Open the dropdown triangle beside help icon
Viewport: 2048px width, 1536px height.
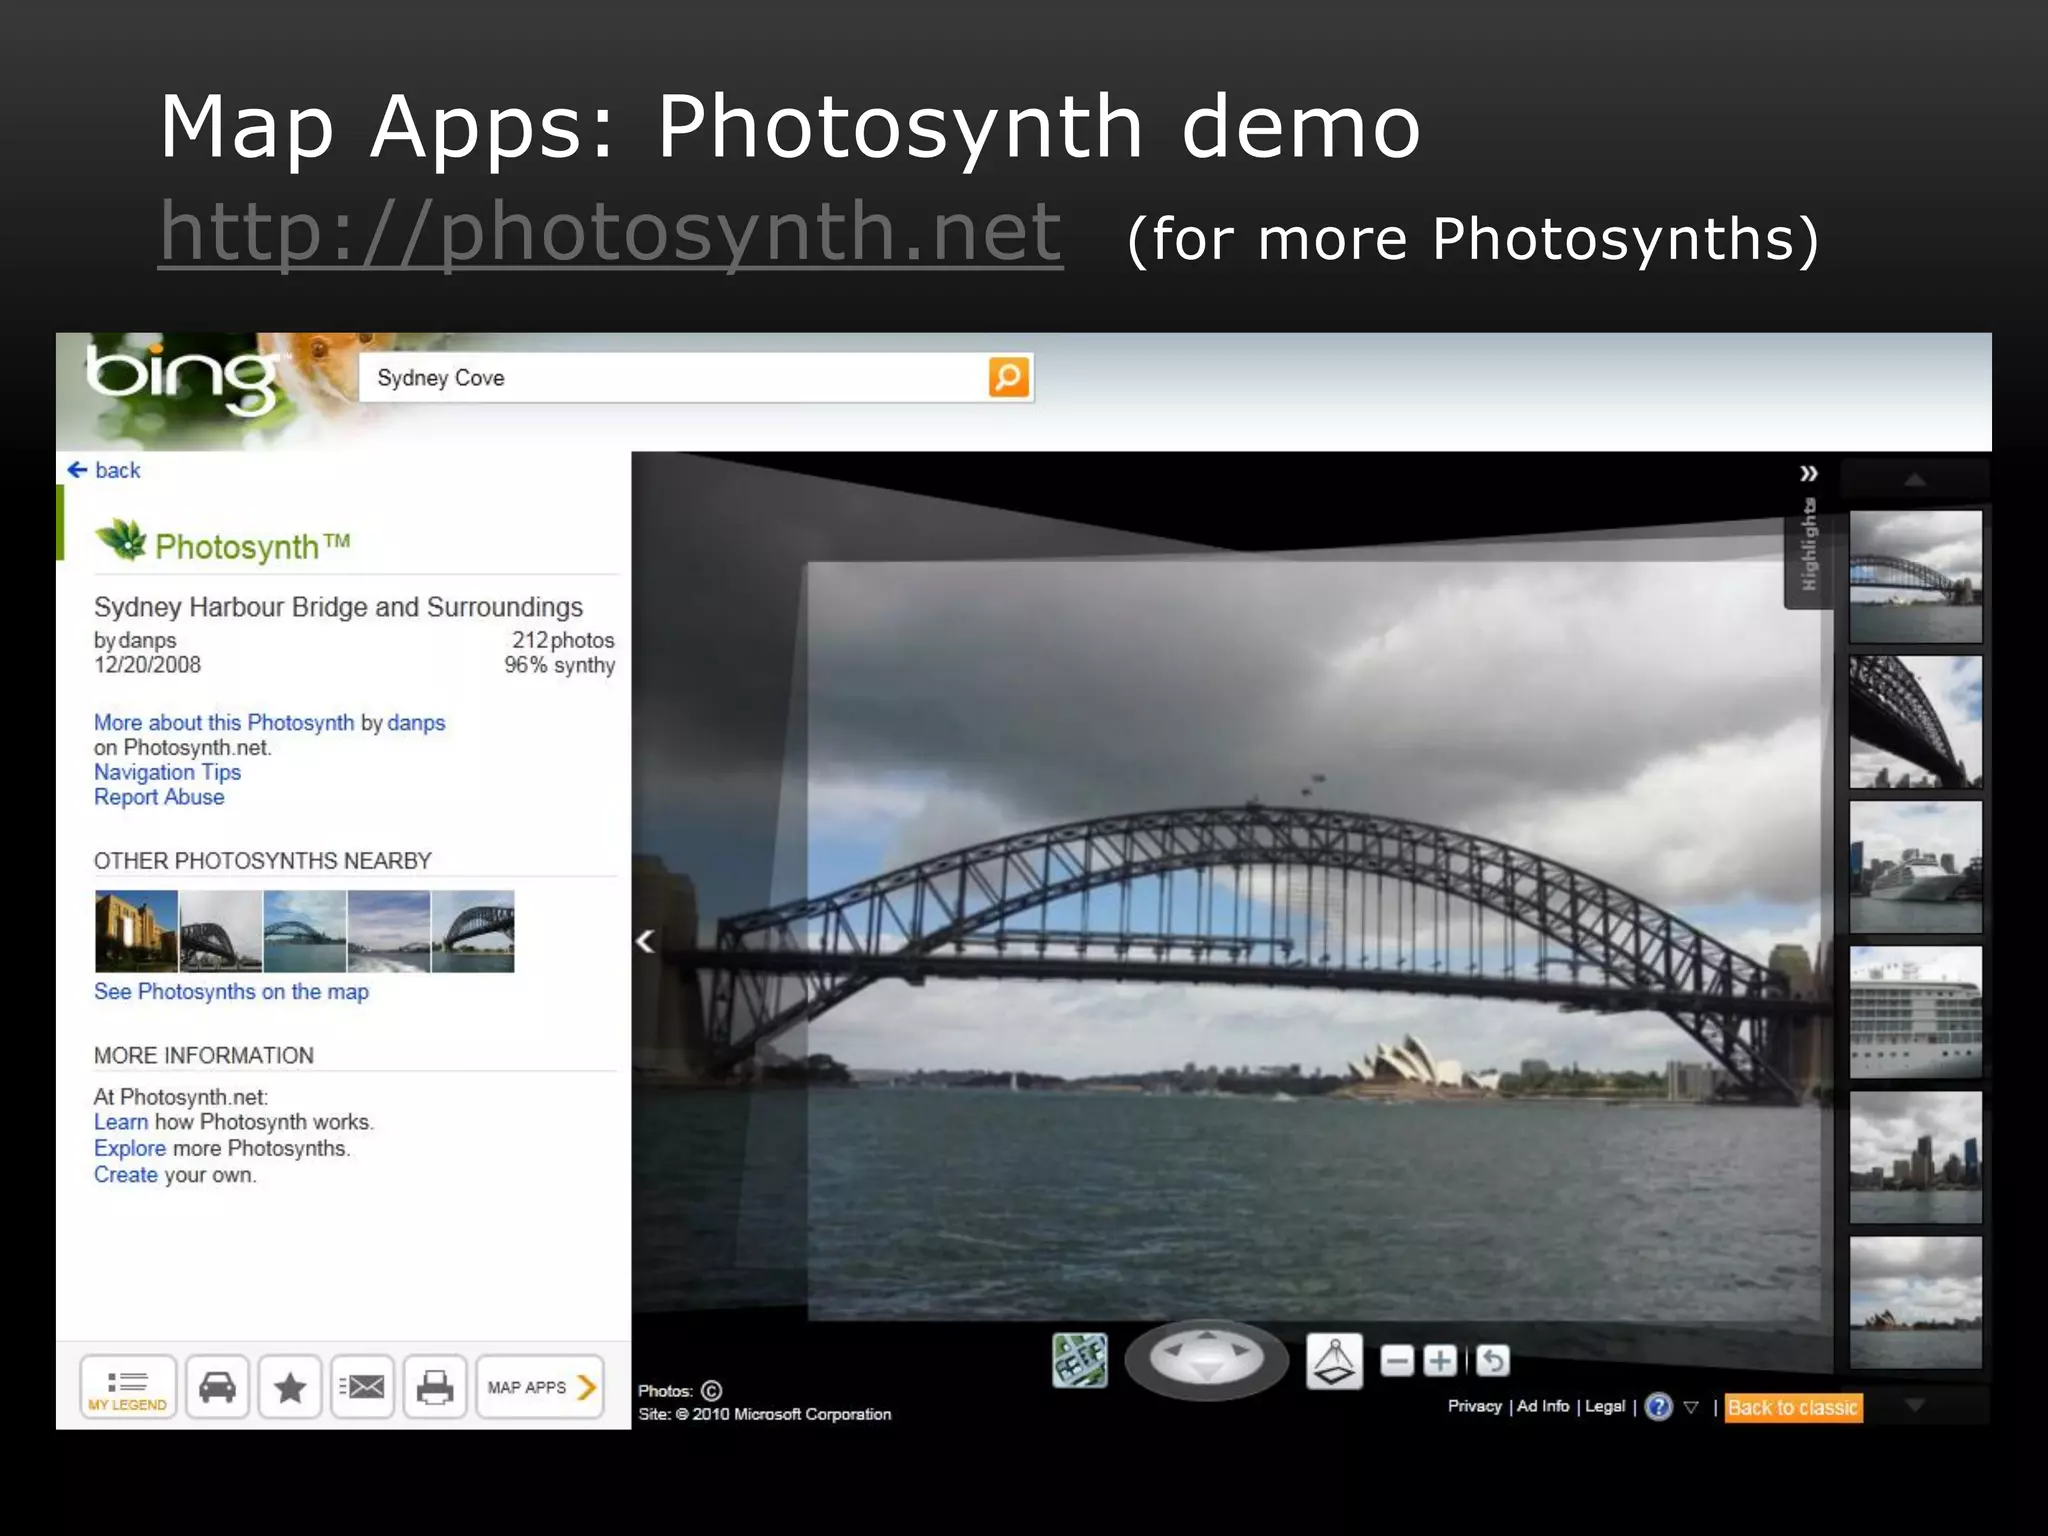[x=1691, y=1407]
